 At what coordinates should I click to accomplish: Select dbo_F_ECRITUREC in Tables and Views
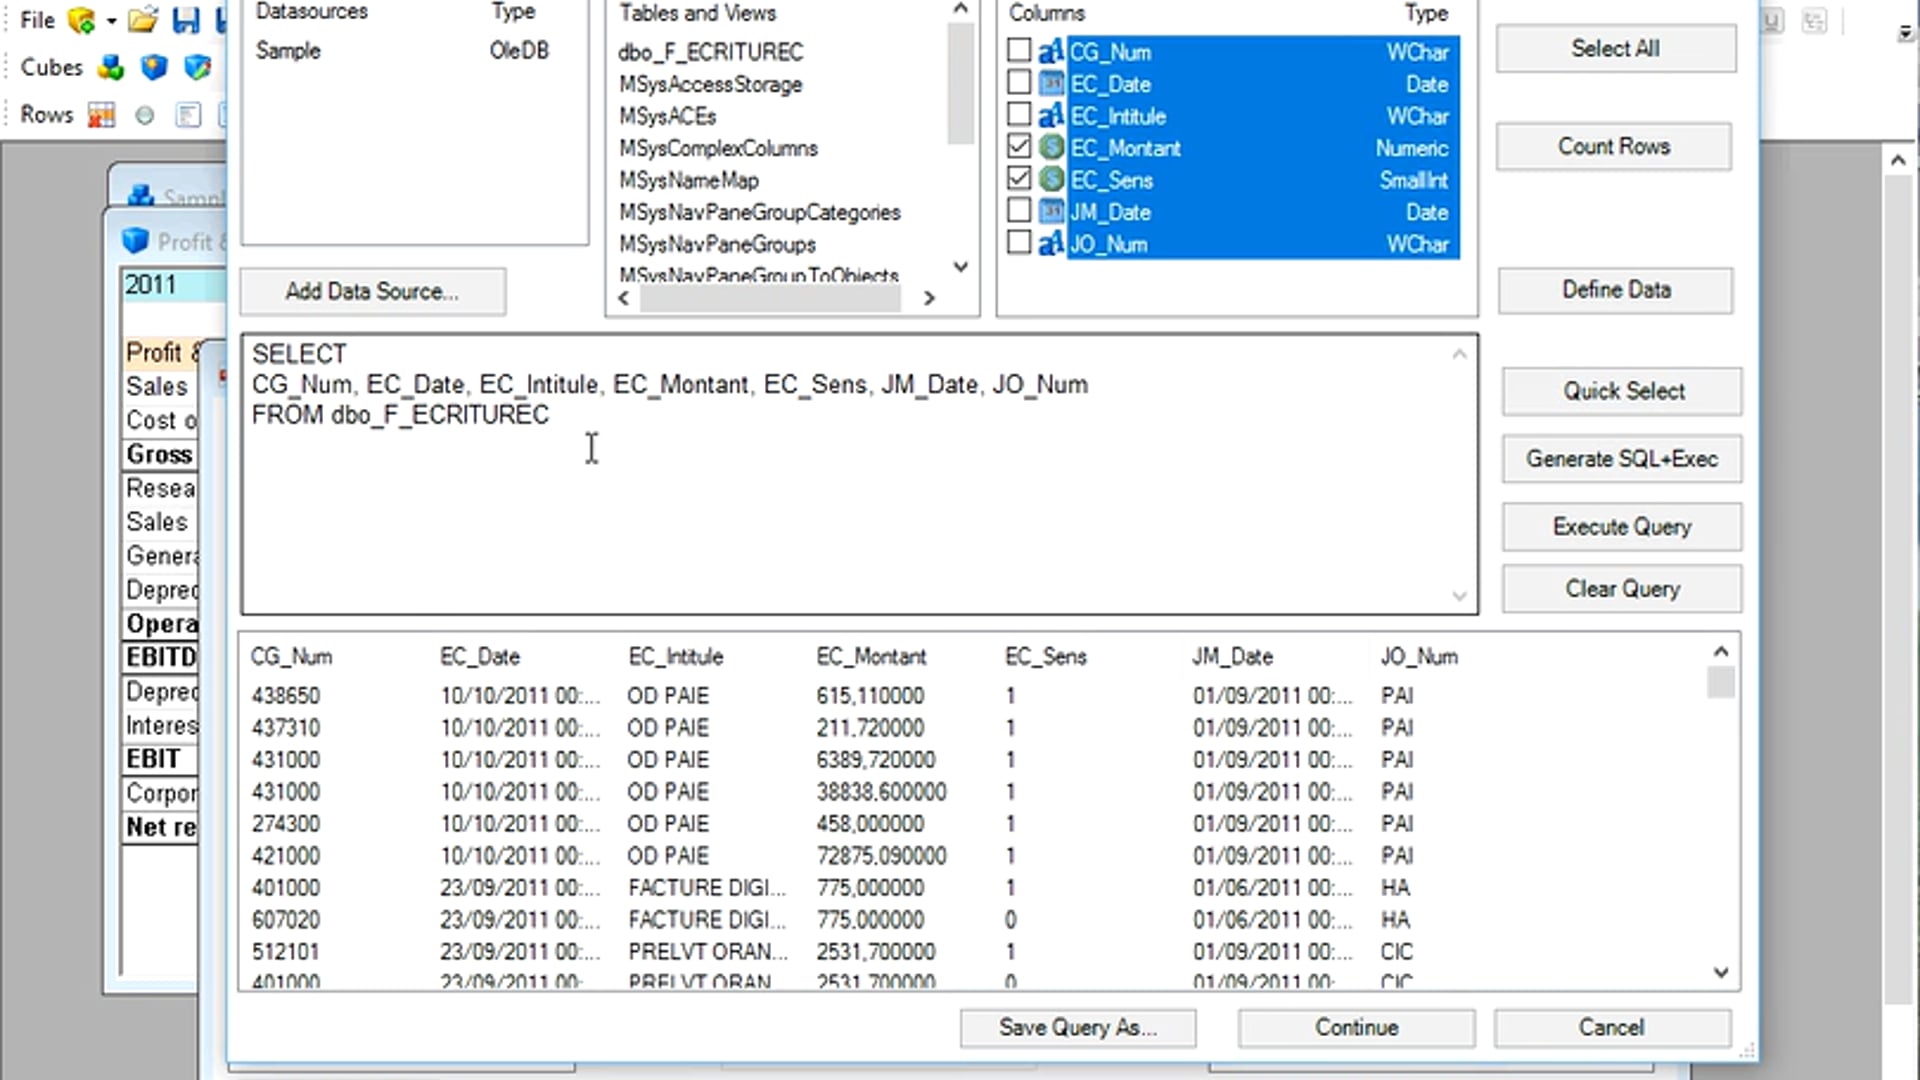(x=710, y=52)
